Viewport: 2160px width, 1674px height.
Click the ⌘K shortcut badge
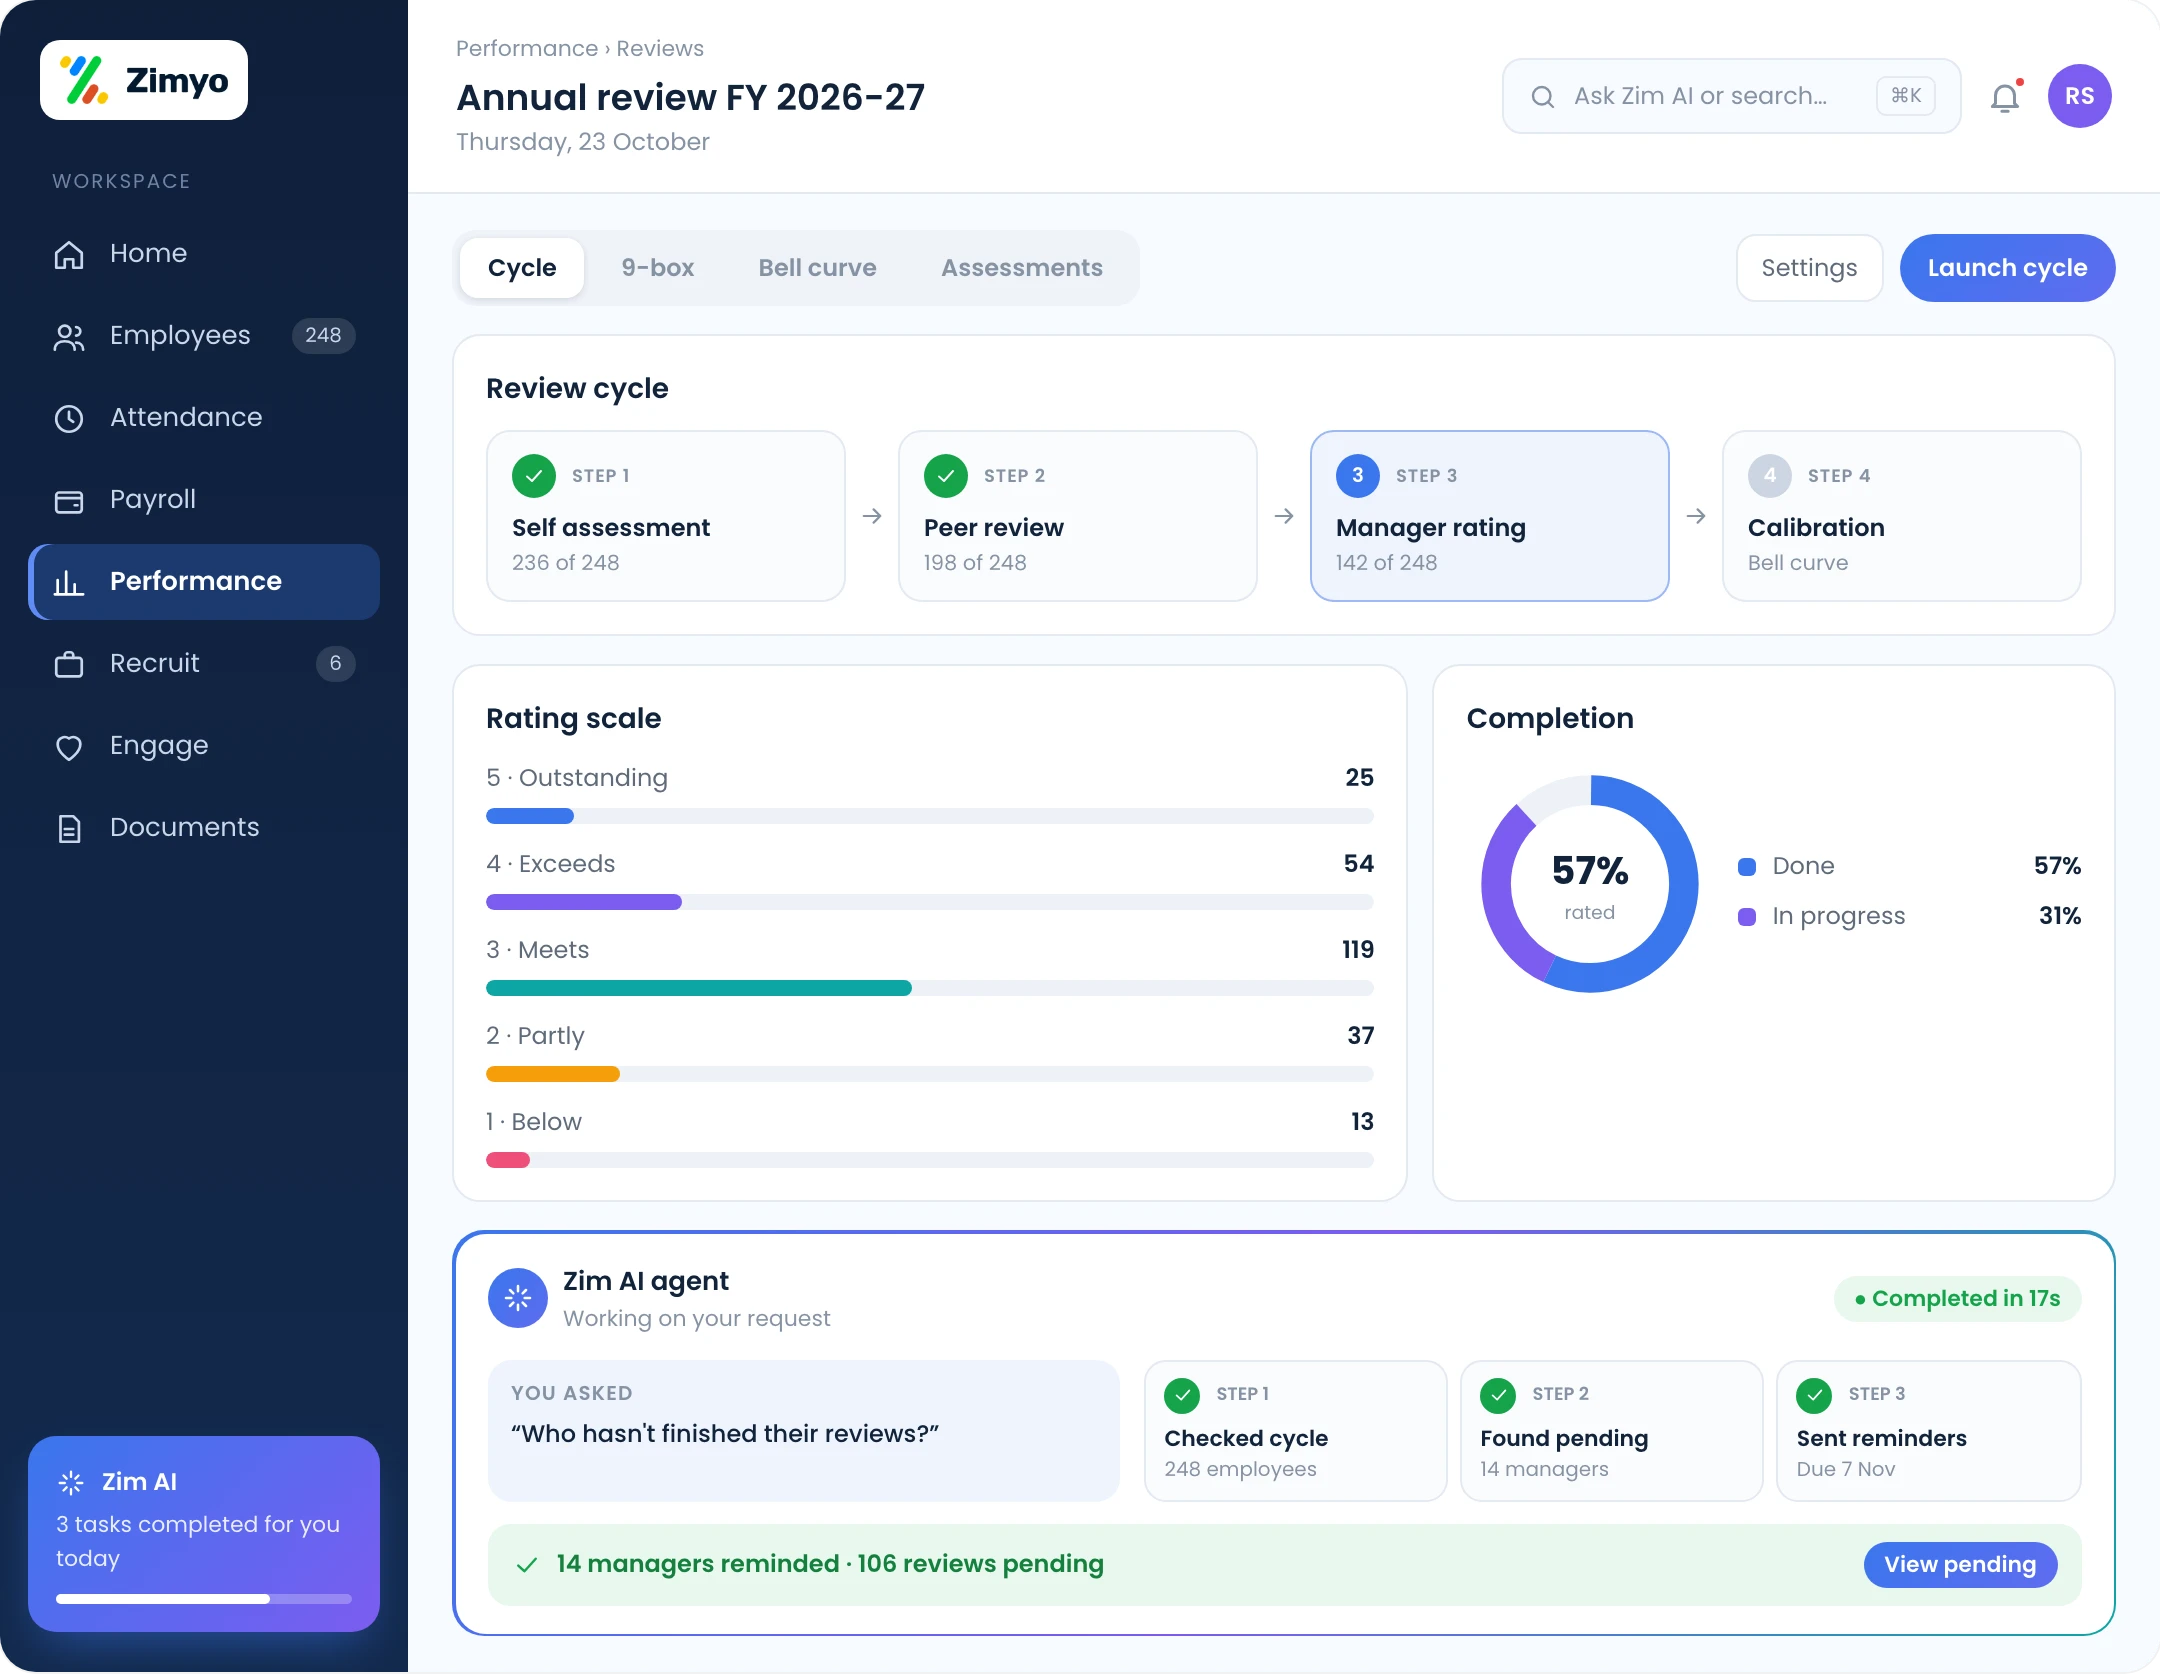1906,96
